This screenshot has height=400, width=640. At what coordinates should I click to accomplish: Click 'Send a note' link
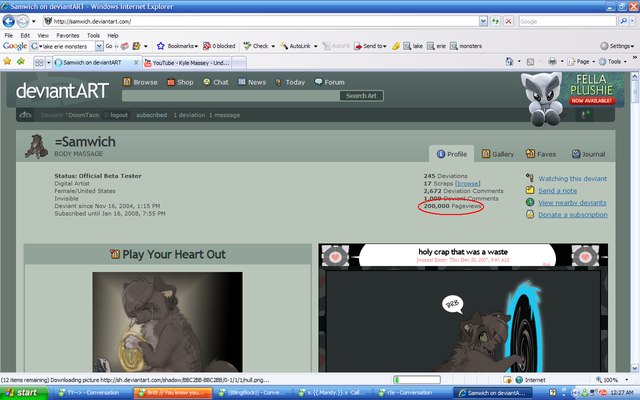(x=557, y=191)
